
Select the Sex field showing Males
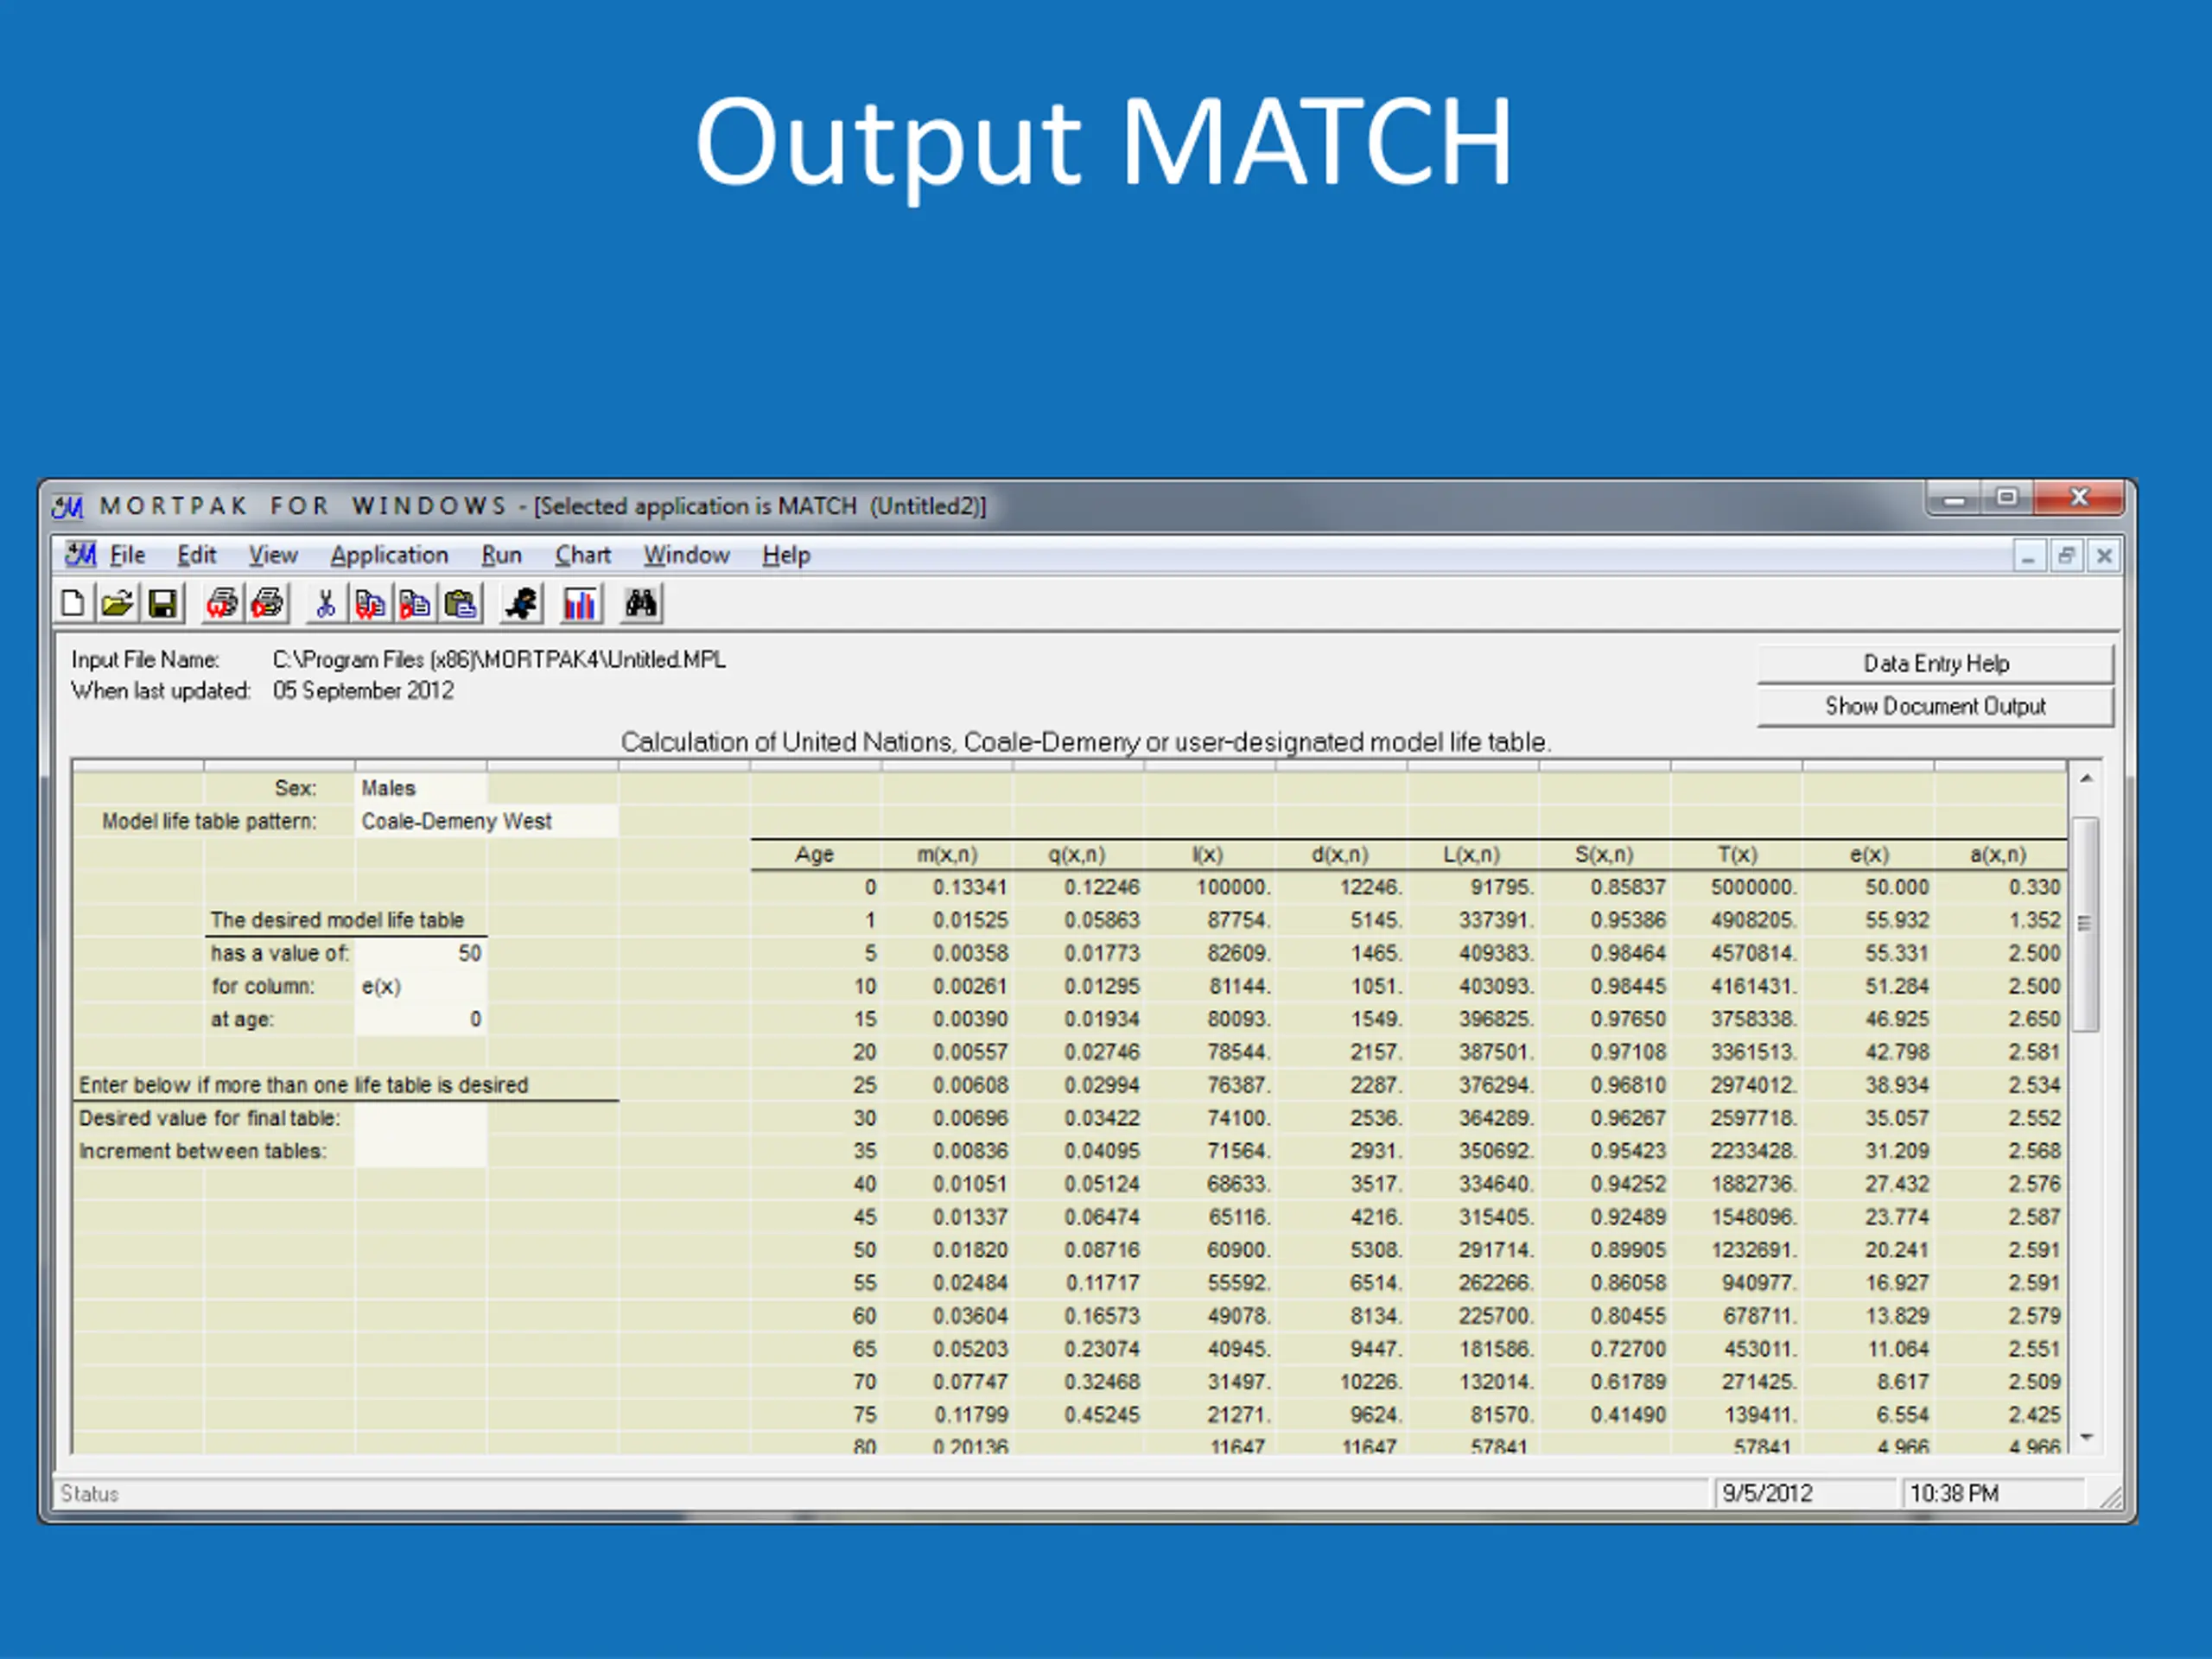[421, 788]
